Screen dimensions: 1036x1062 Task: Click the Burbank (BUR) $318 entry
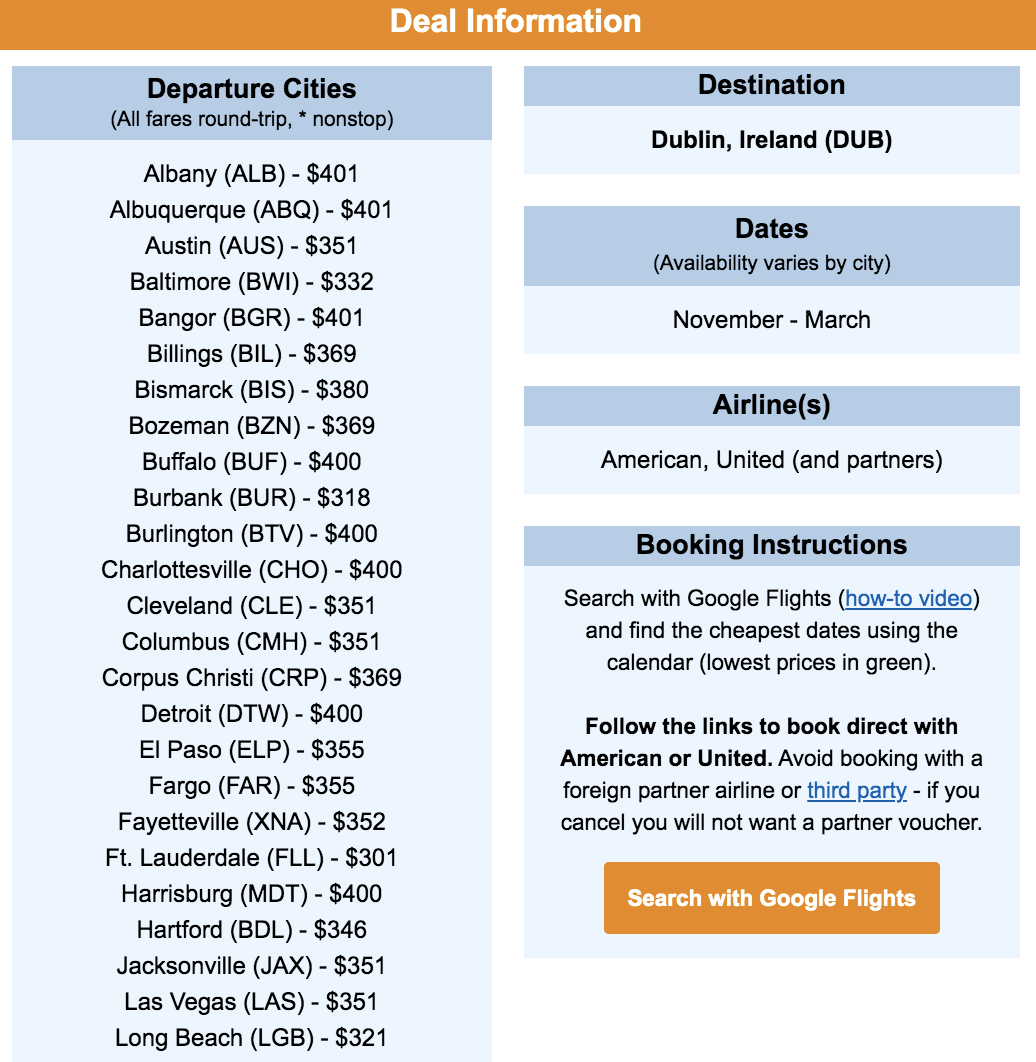[251, 498]
